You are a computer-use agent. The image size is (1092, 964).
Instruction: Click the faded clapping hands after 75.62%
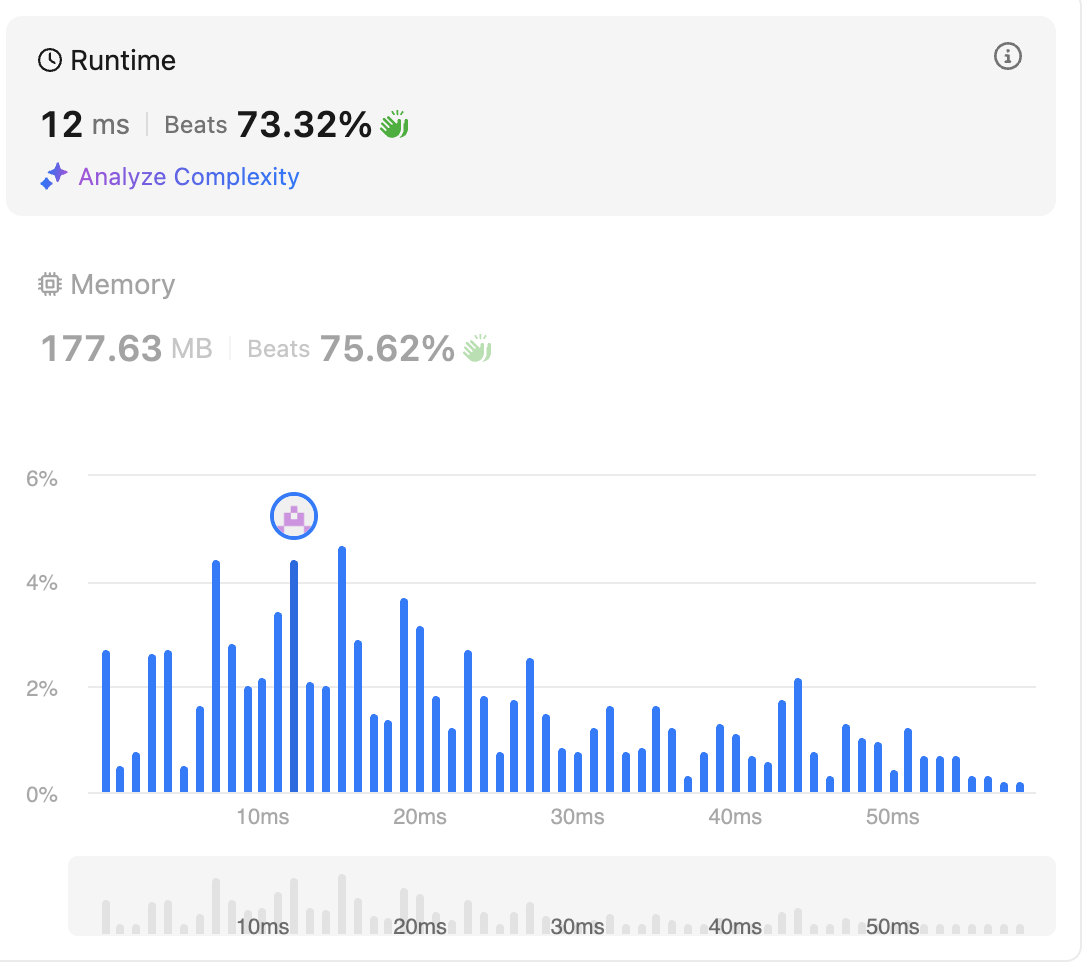tap(477, 349)
